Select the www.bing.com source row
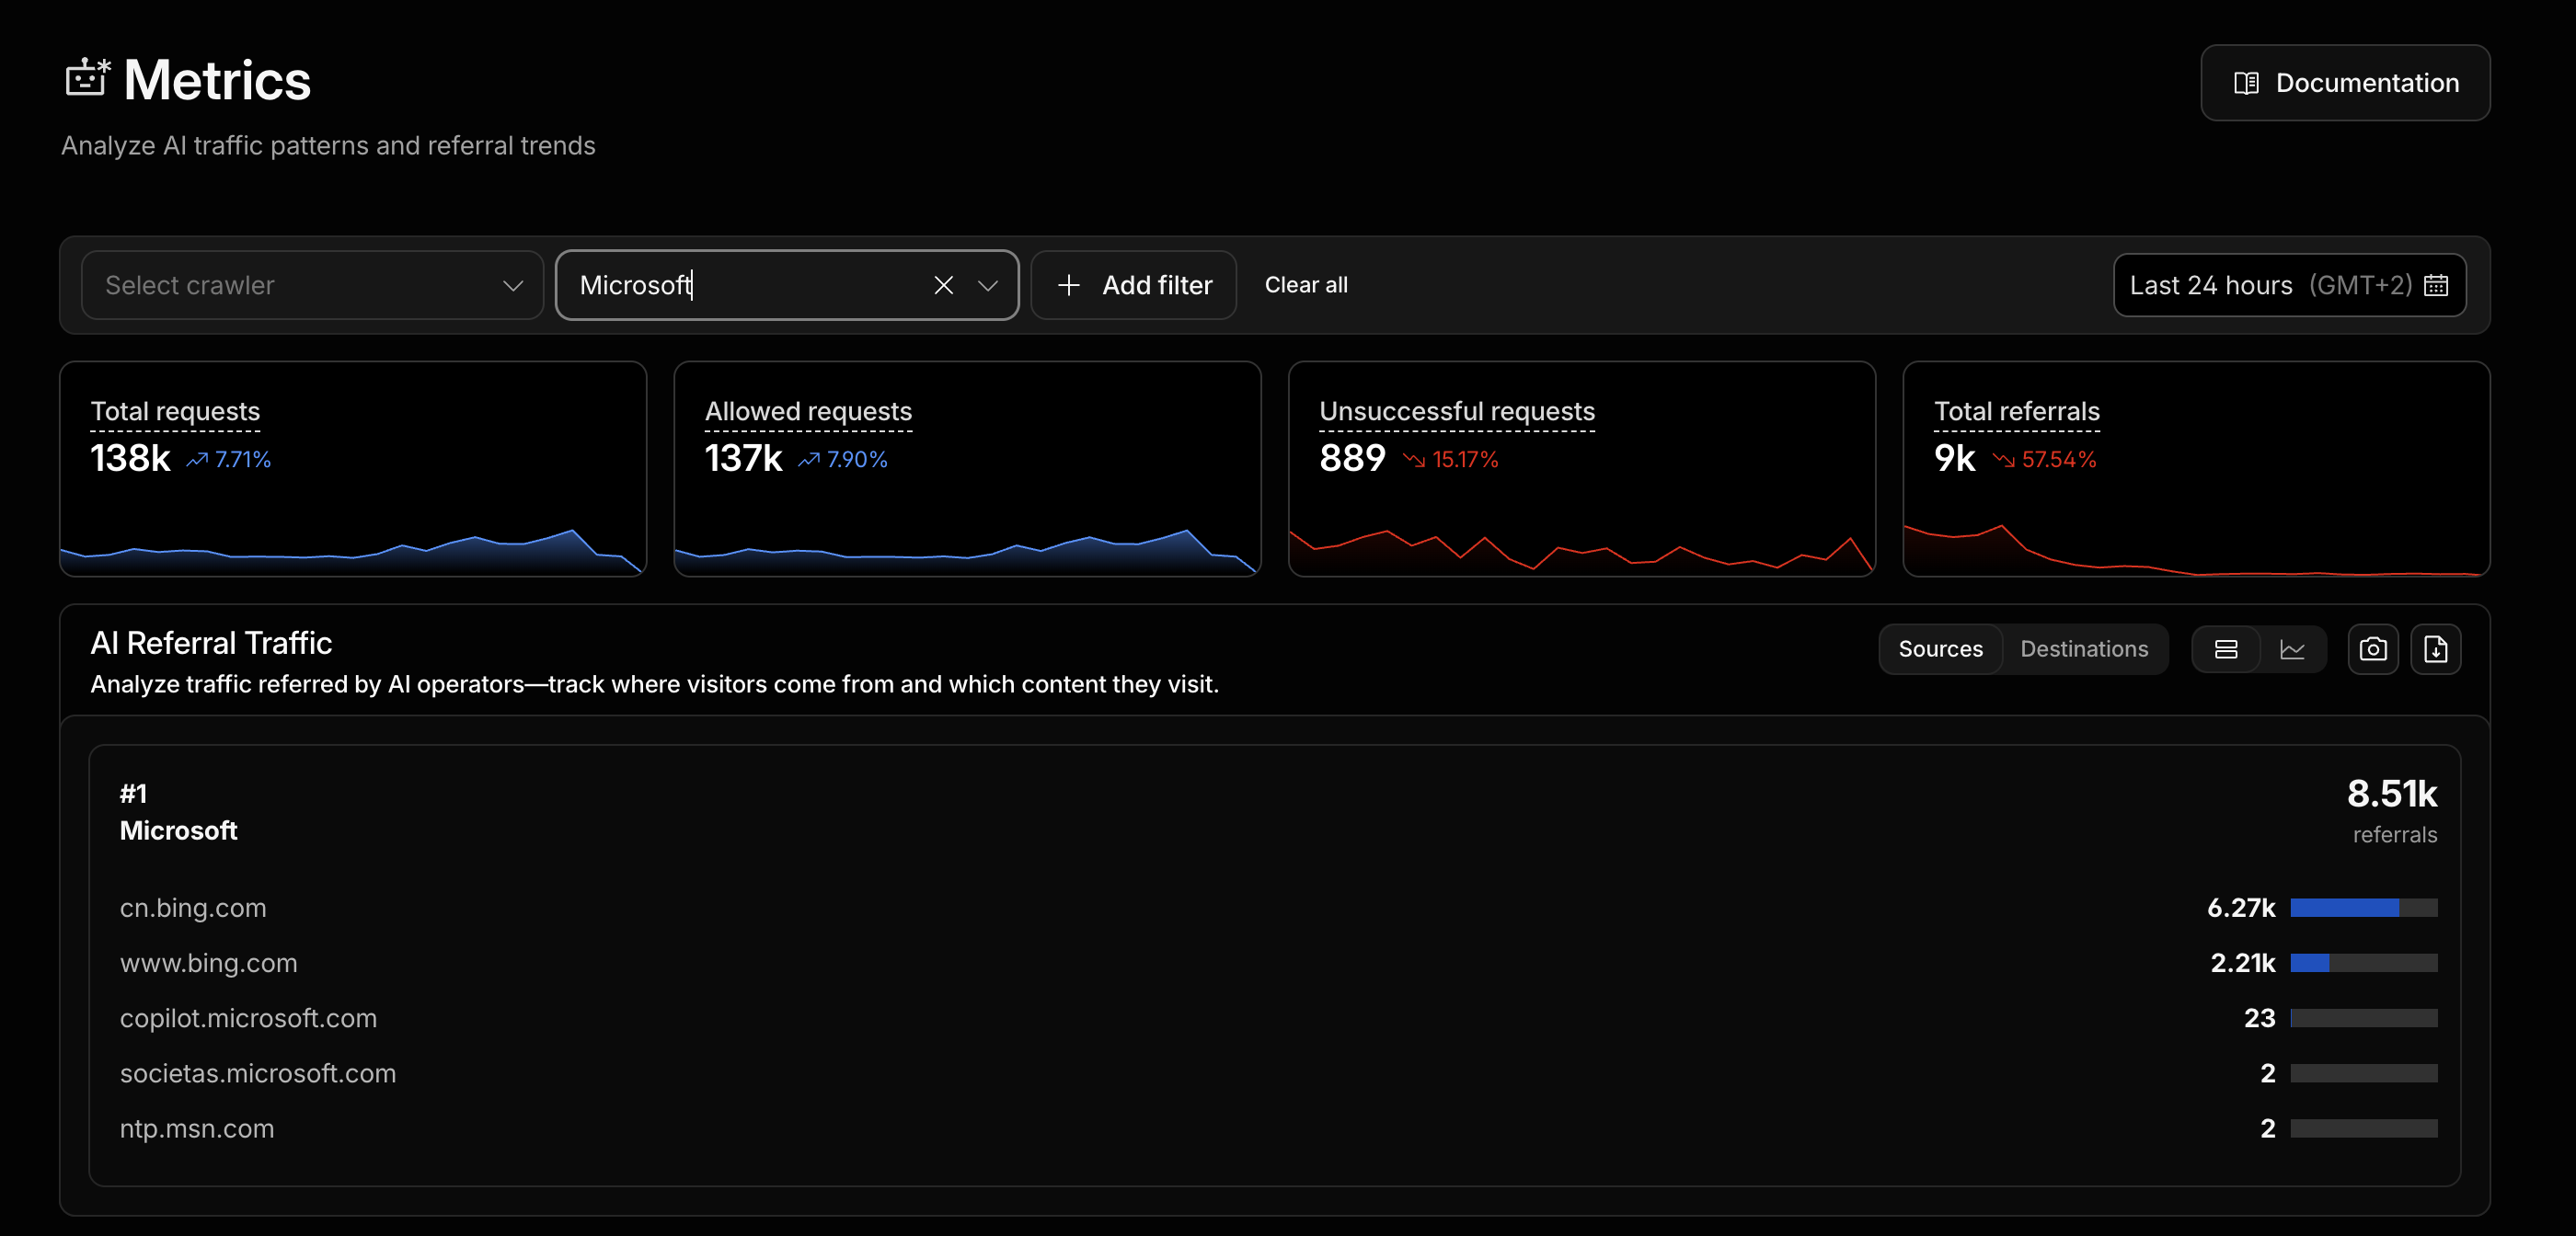The height and width of the screenshot is (1236, 2576). tap(1278, 963)
